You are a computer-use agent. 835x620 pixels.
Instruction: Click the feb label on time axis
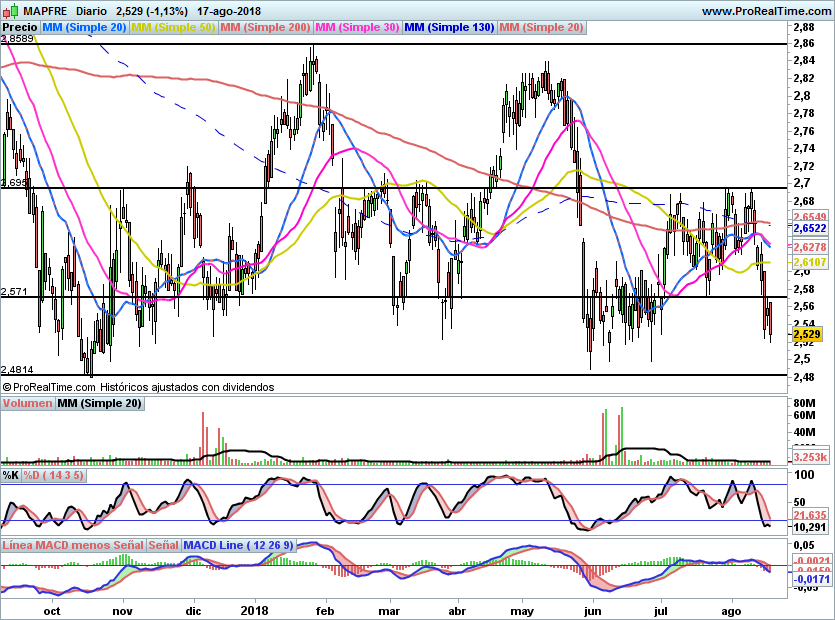click(x=325, y=611)
